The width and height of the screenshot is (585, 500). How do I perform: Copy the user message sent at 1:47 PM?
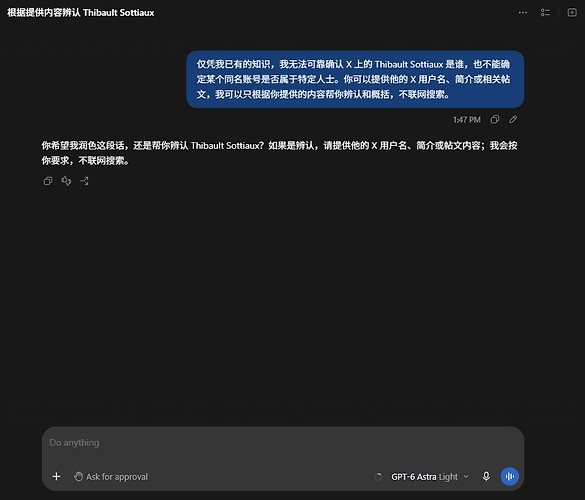tap(495, 119)
